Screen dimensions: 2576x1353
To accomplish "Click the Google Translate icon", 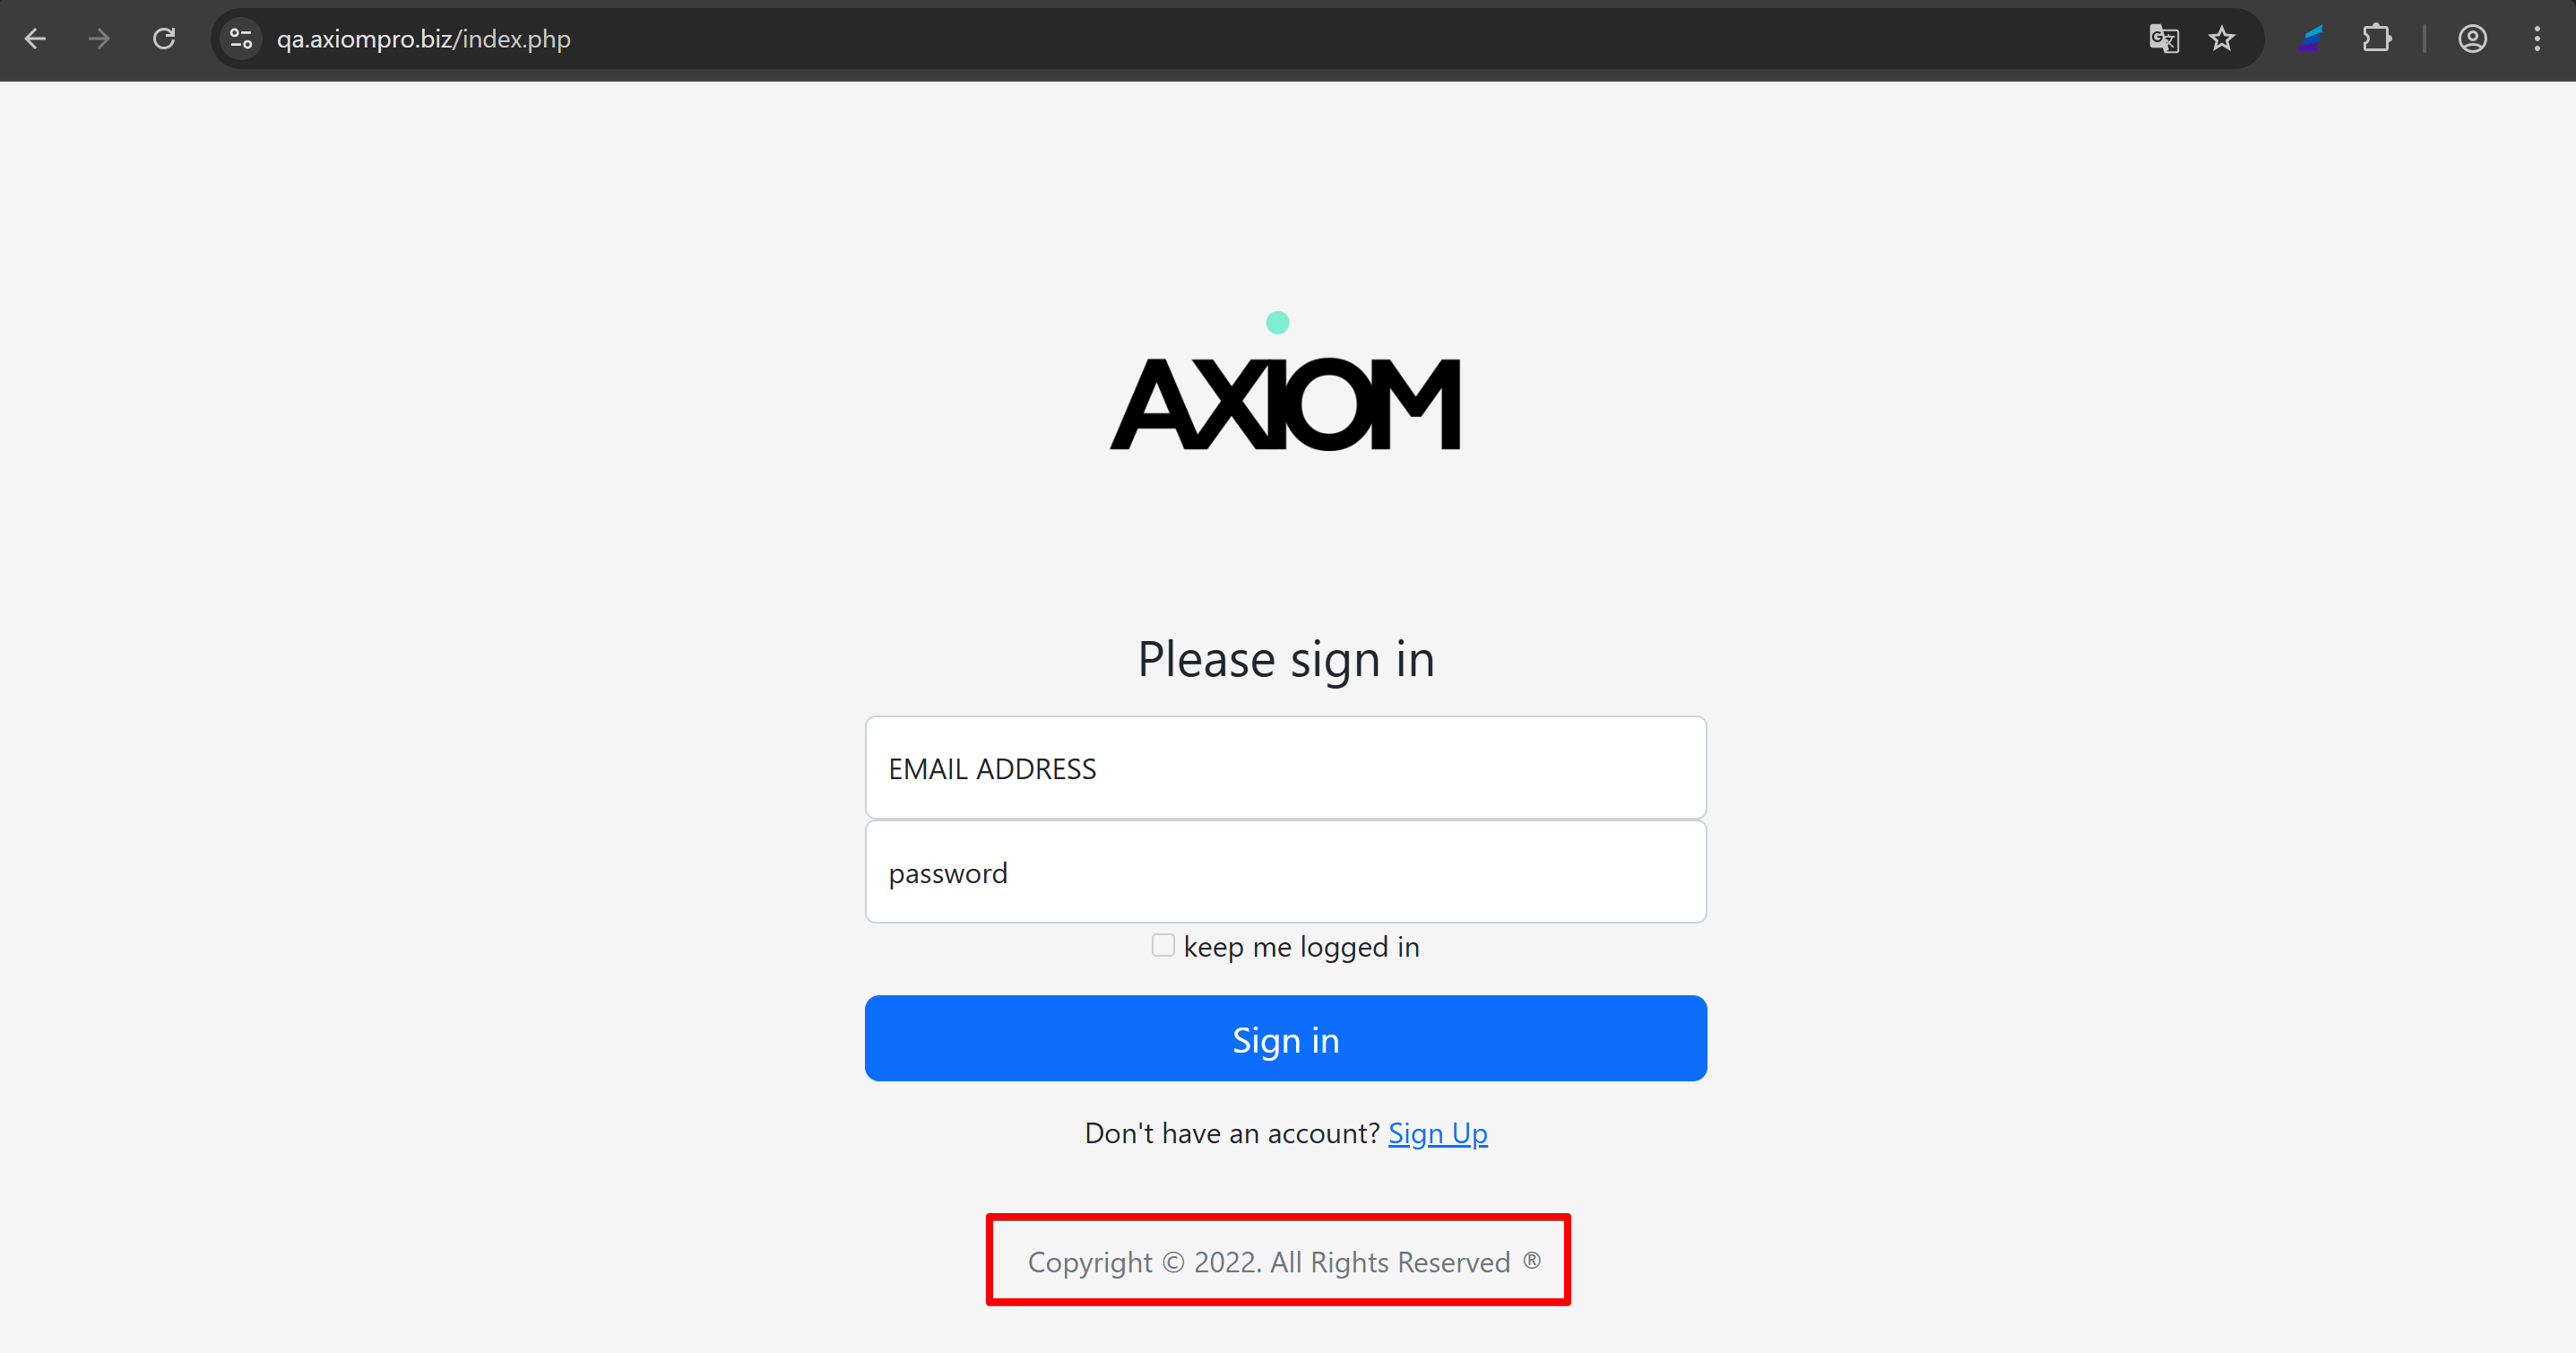I will 2163,39.
